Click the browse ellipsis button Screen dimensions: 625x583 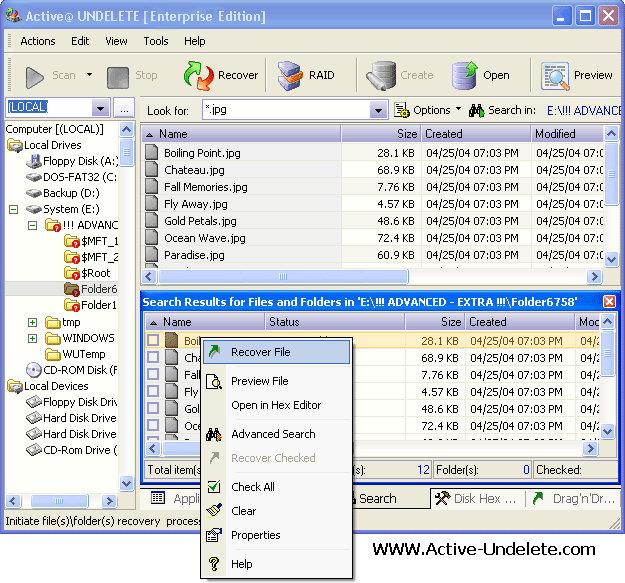[124, 108]
